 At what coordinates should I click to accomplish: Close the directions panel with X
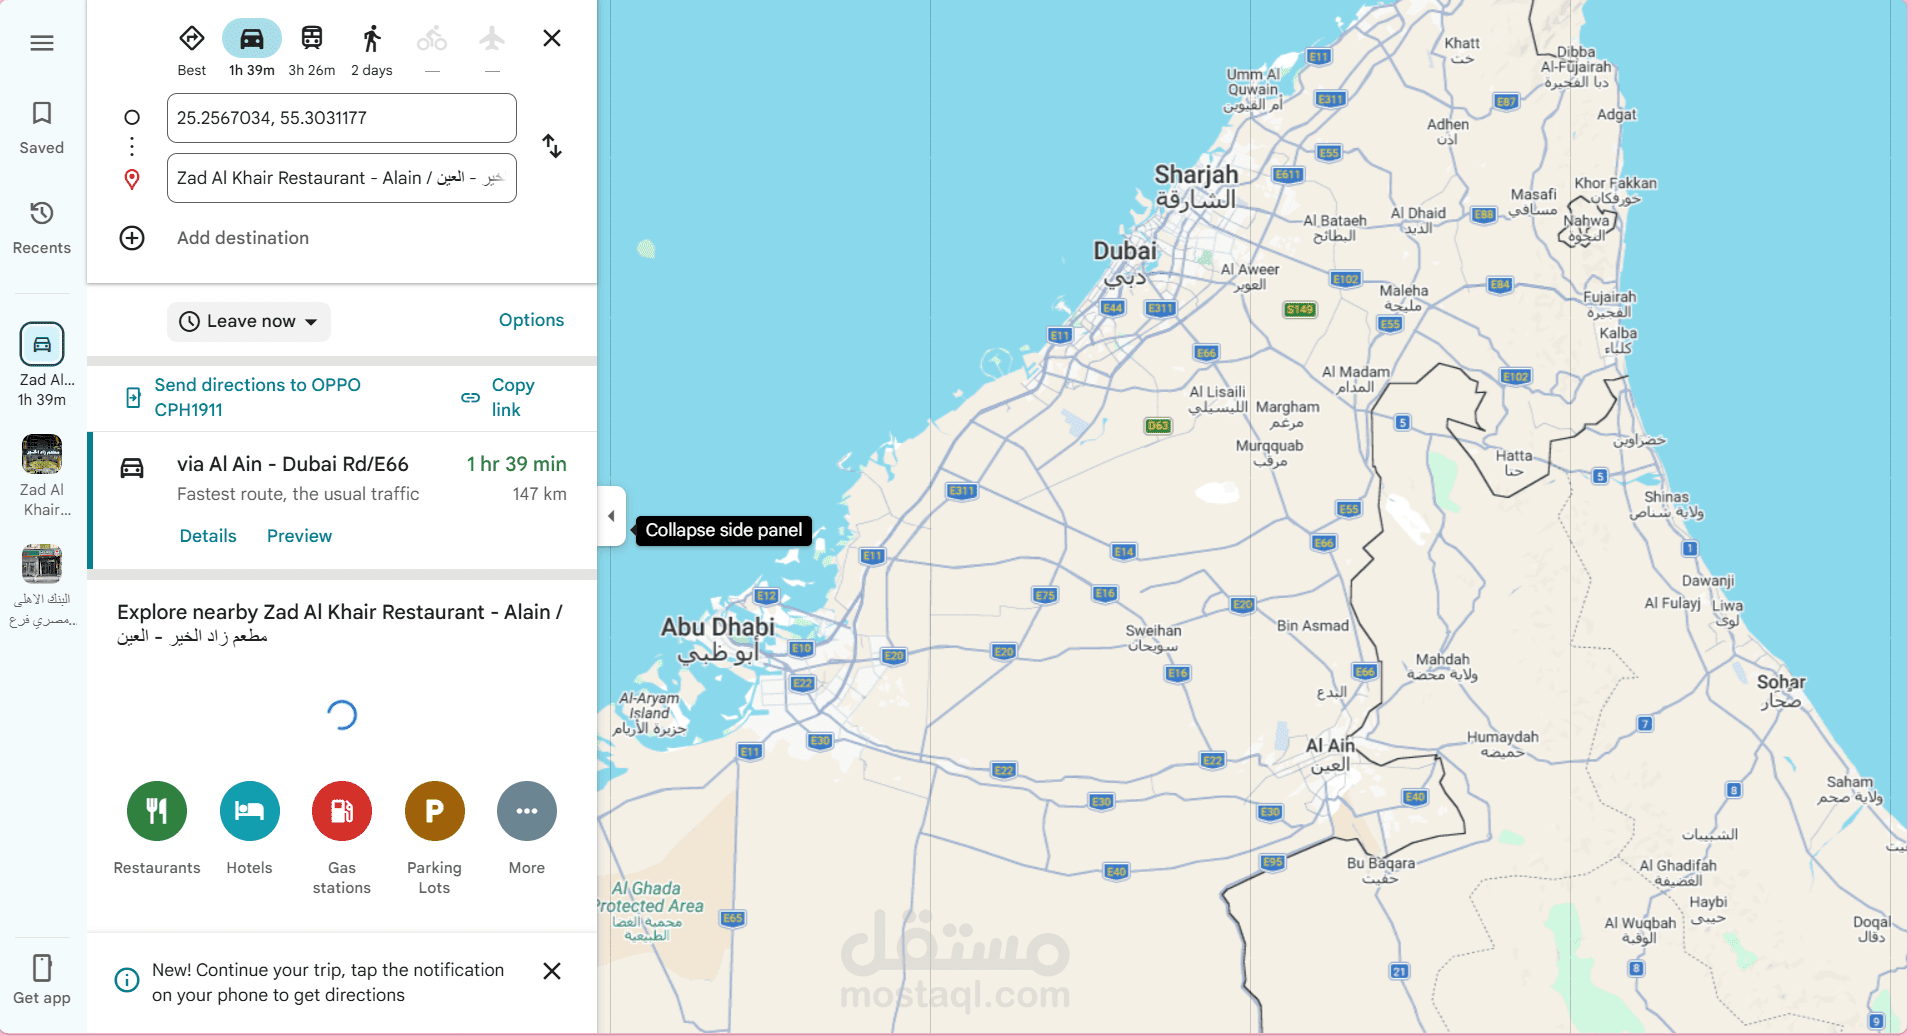552,38
